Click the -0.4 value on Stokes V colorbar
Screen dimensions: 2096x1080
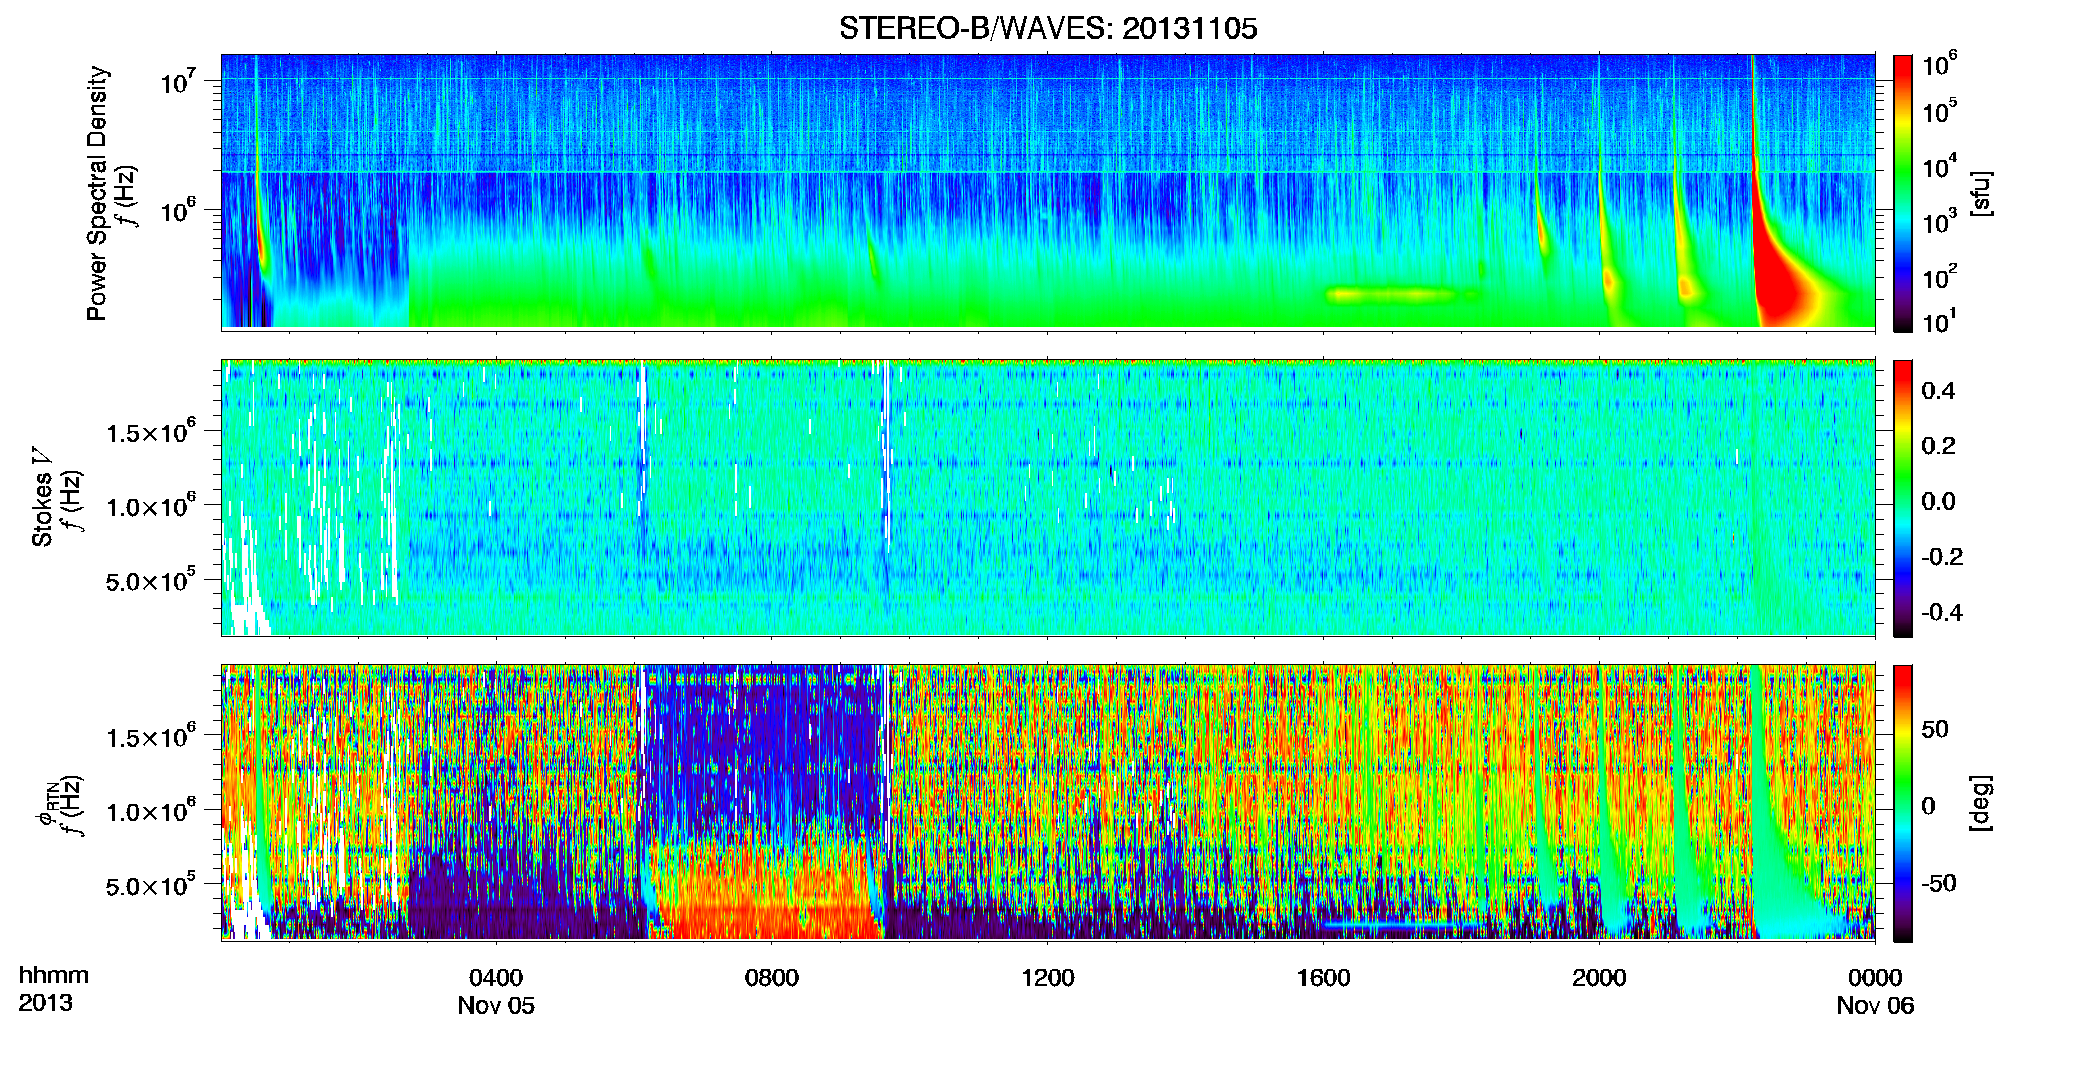1941,612
